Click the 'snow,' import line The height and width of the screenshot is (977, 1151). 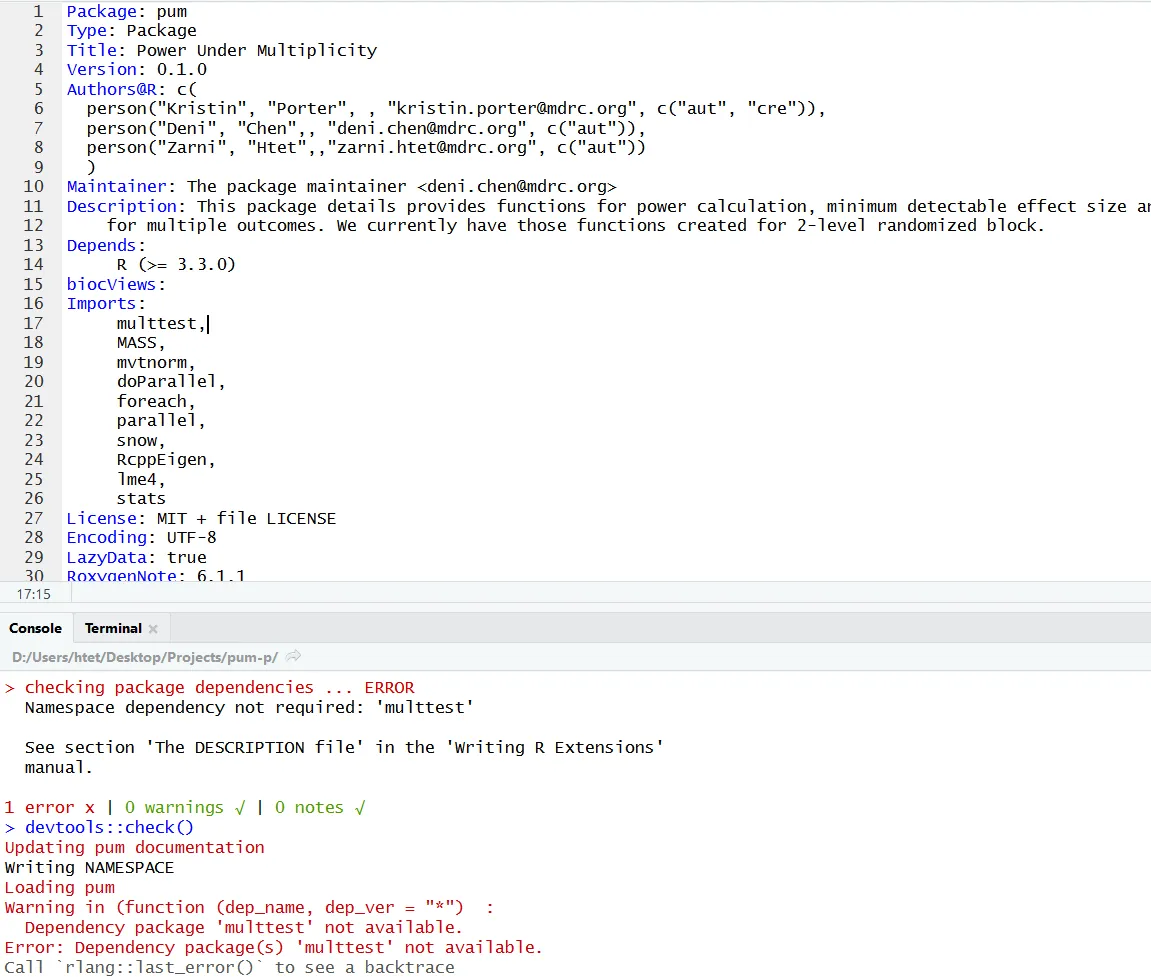click(x=141, y=440)
